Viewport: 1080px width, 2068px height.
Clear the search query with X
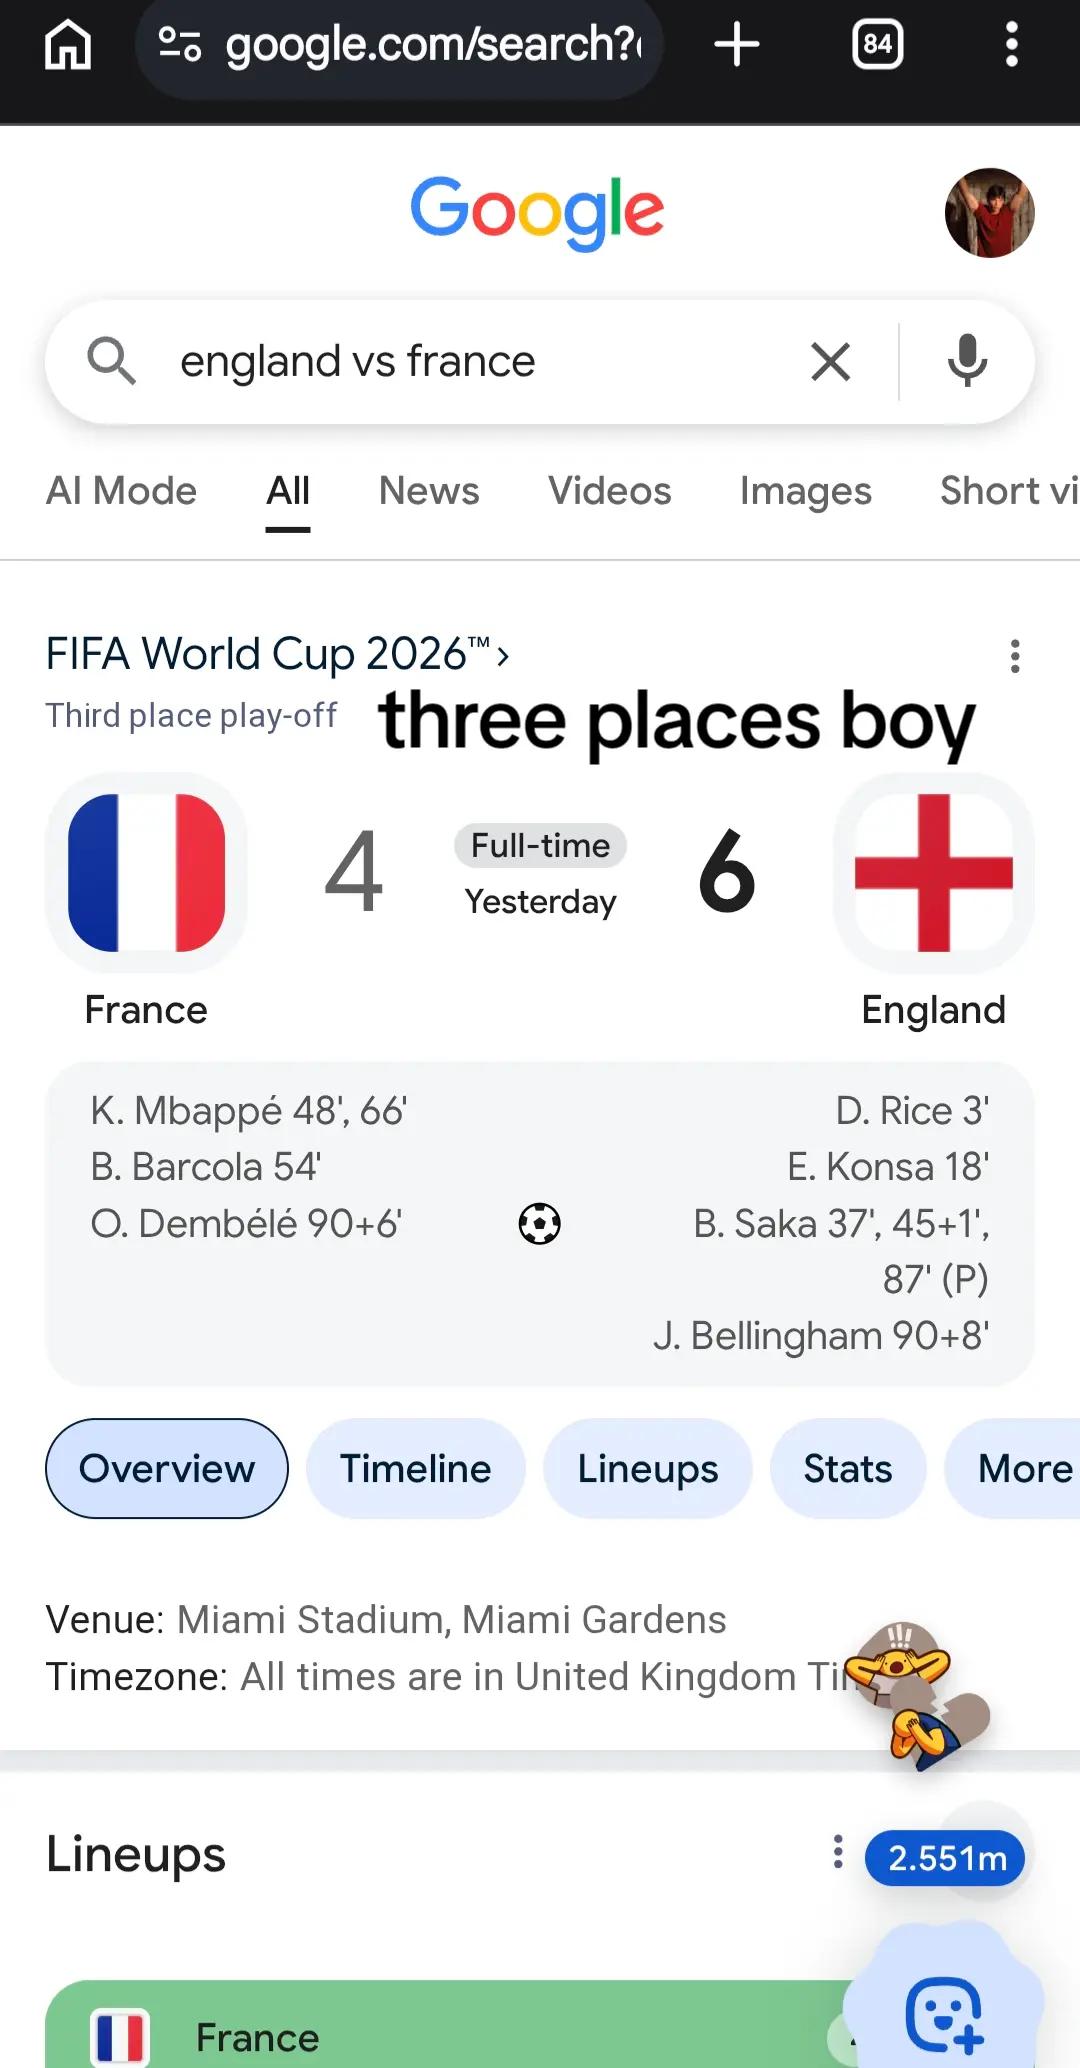pos(830,362)
